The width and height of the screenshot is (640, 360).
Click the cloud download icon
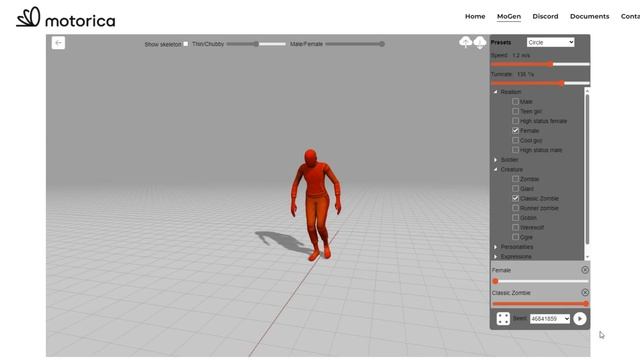[480, 42]
